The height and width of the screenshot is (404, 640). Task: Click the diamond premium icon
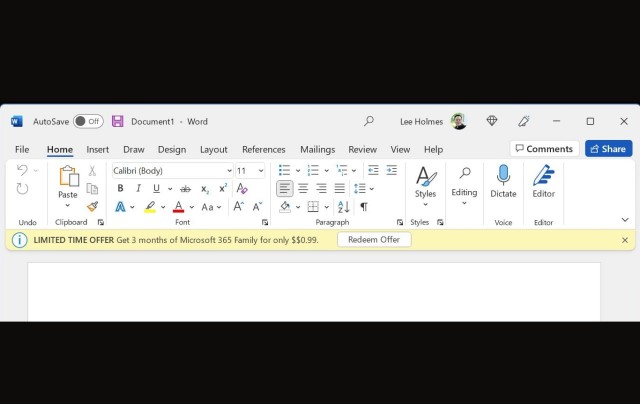coord(492,121)
